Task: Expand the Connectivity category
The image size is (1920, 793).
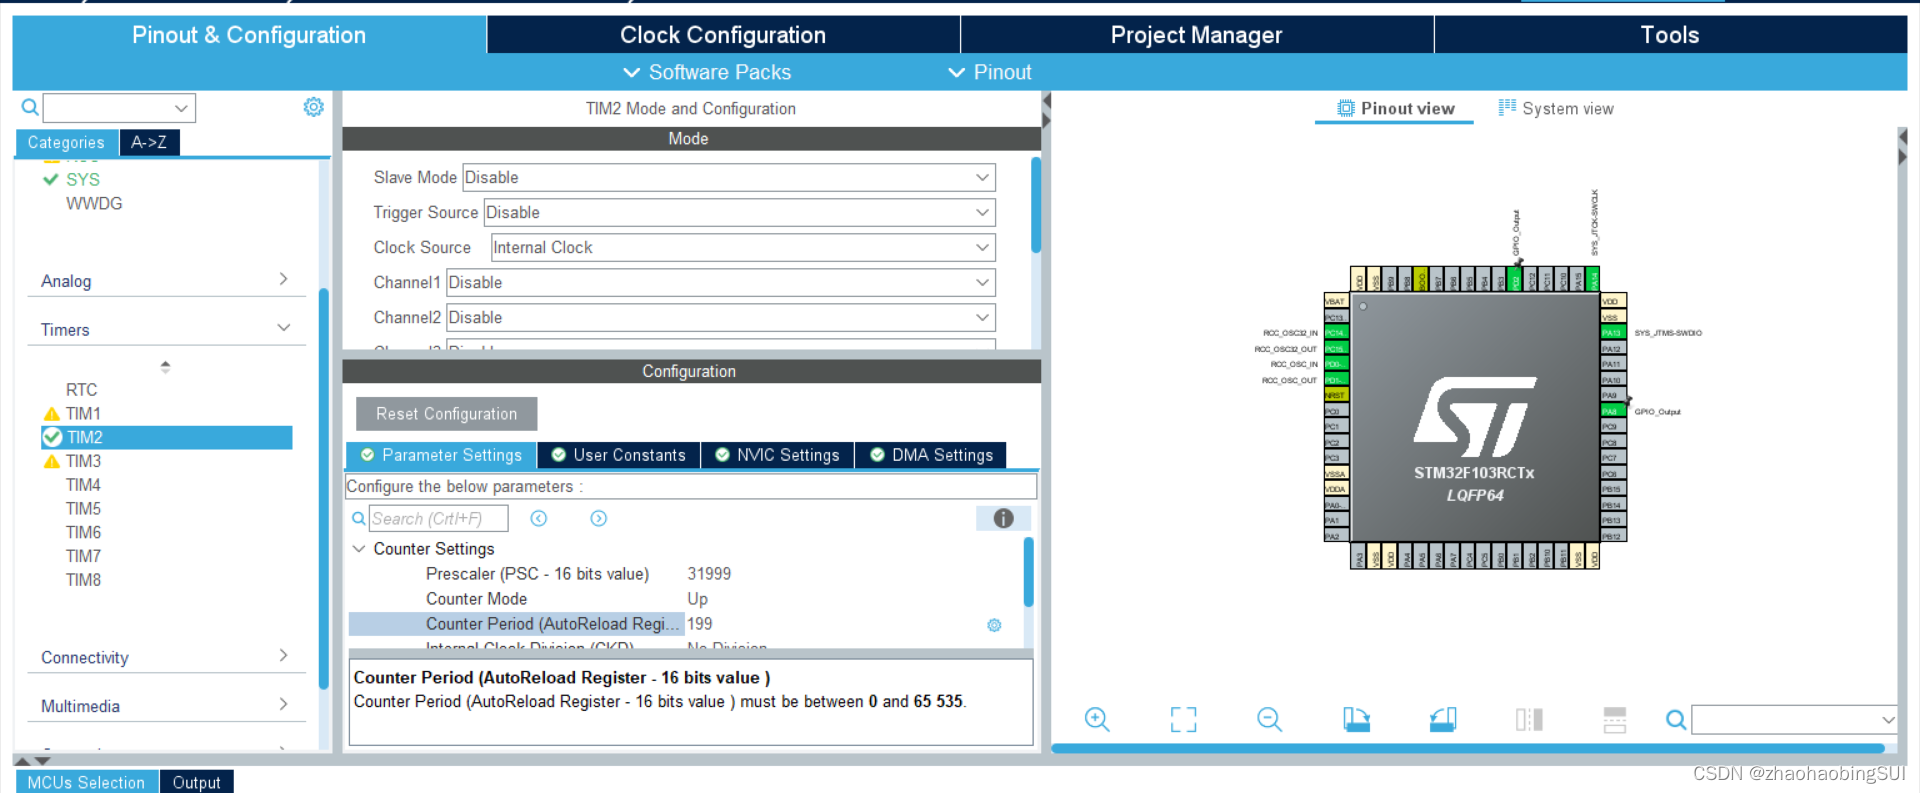Action: click(166, 657)
